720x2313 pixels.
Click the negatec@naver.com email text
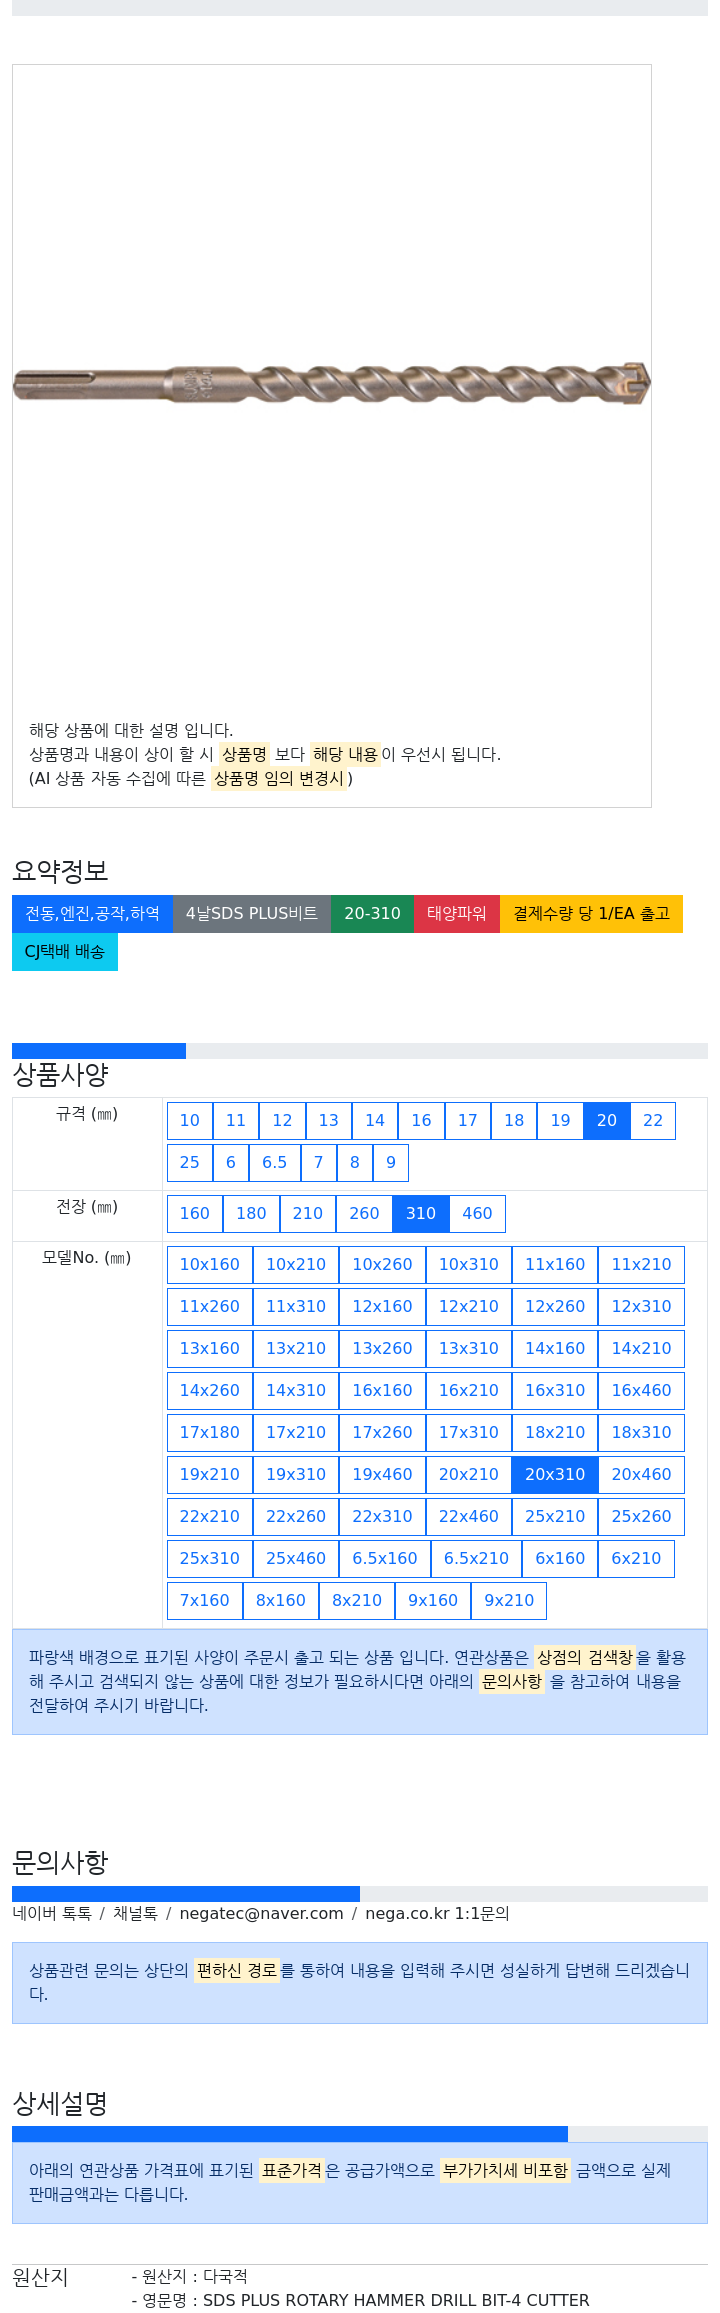pyautogui.click(x=261, y=1913)
